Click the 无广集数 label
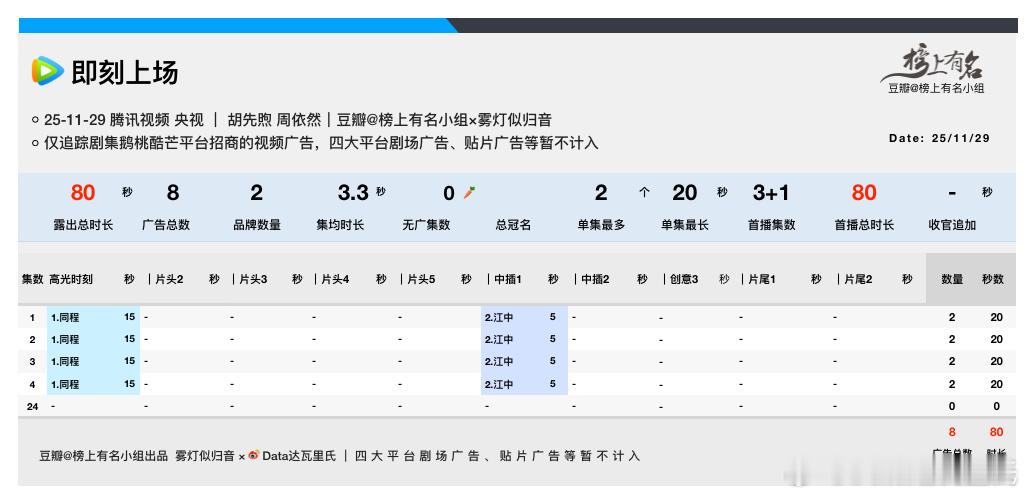1028x497 pixels. pos(426,225)
